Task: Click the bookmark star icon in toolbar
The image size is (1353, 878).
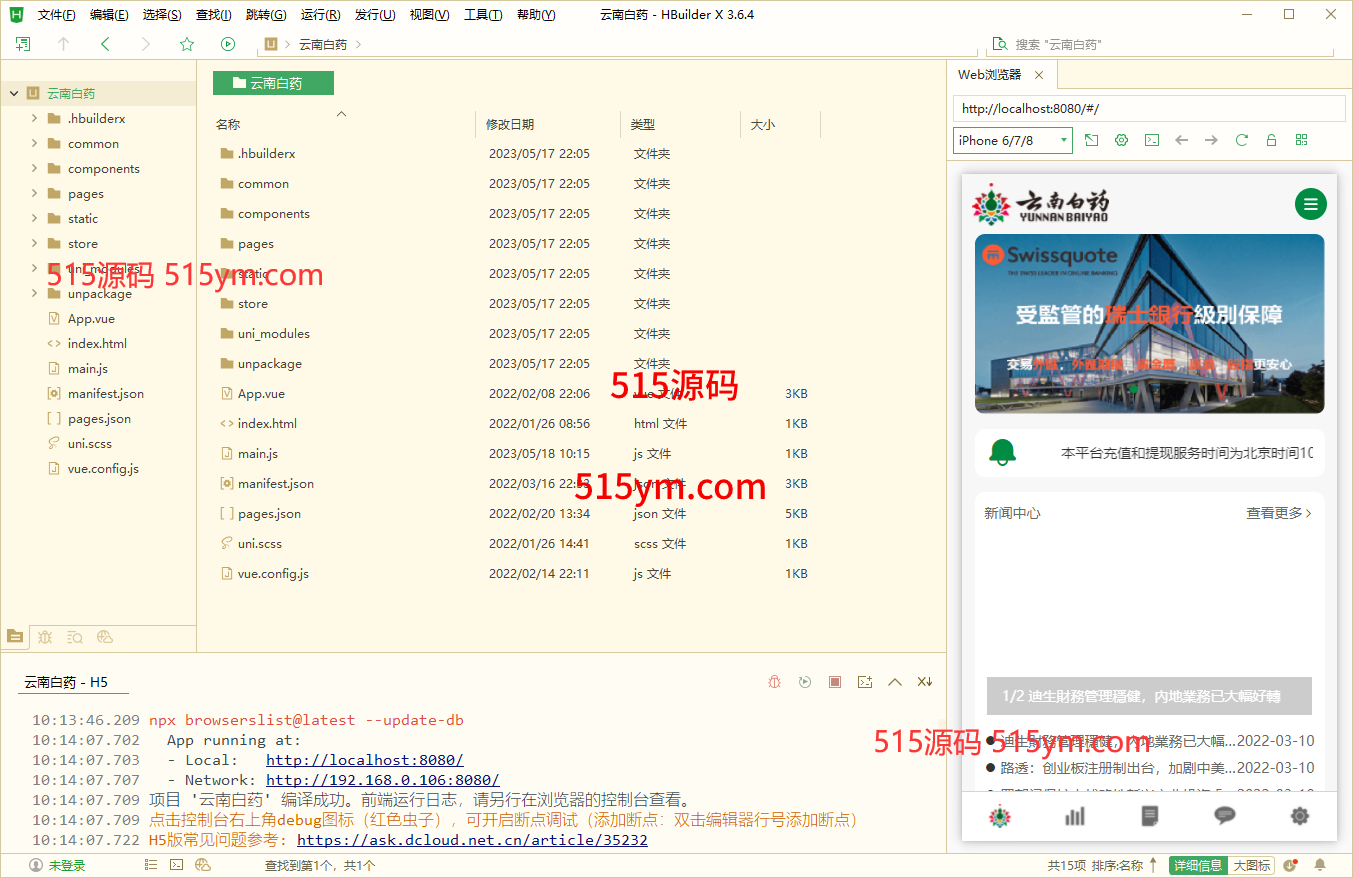Action: click(187, 44)
